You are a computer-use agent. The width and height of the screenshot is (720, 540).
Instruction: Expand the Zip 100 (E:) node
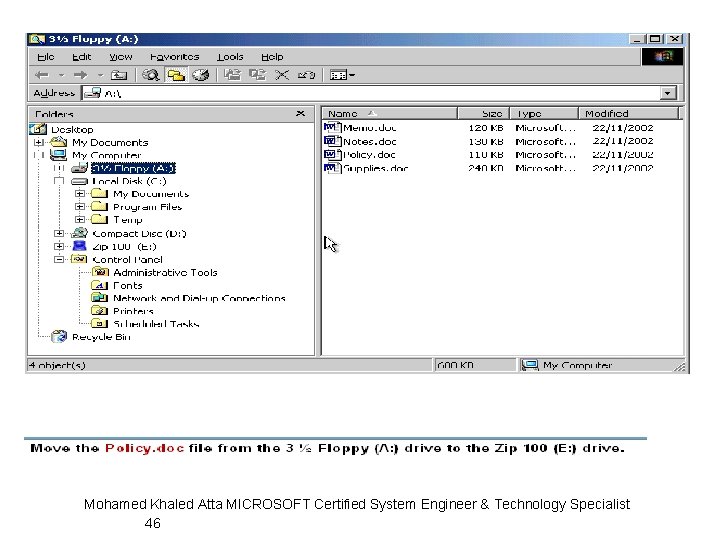(59, 246)
